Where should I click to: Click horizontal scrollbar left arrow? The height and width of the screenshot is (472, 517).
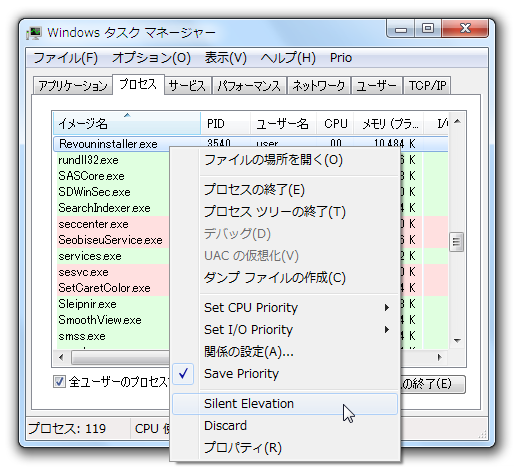(x=61, y=357)
